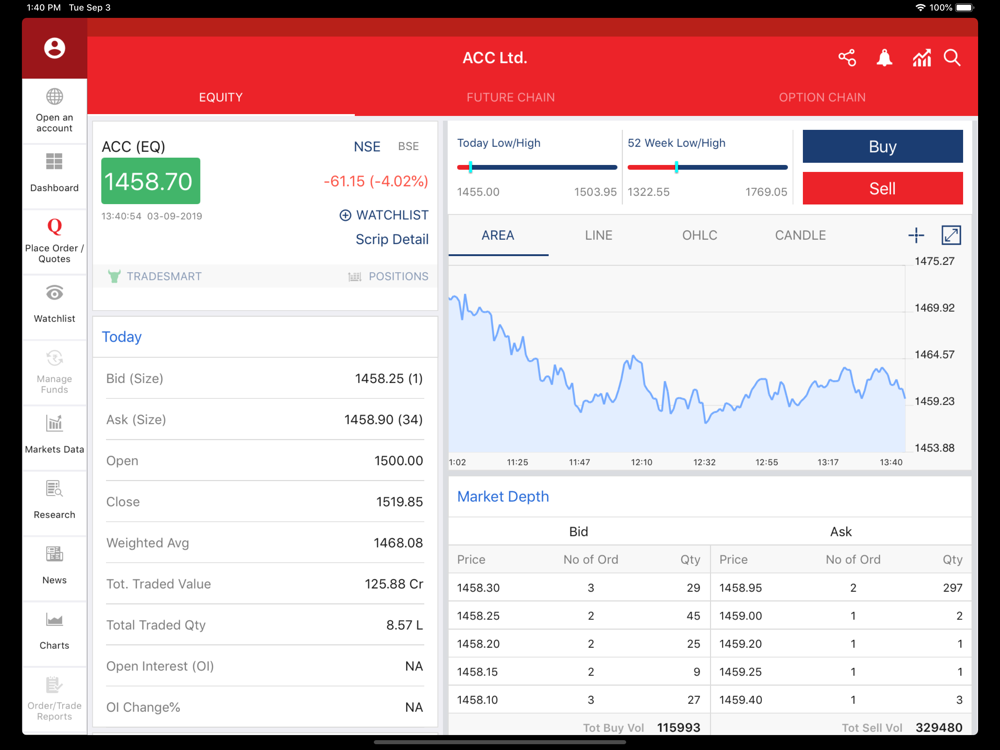Tap the TRADESMART label
This screenshot has width=1000, height=750.
pyautogui.click(x=164, y=276)
